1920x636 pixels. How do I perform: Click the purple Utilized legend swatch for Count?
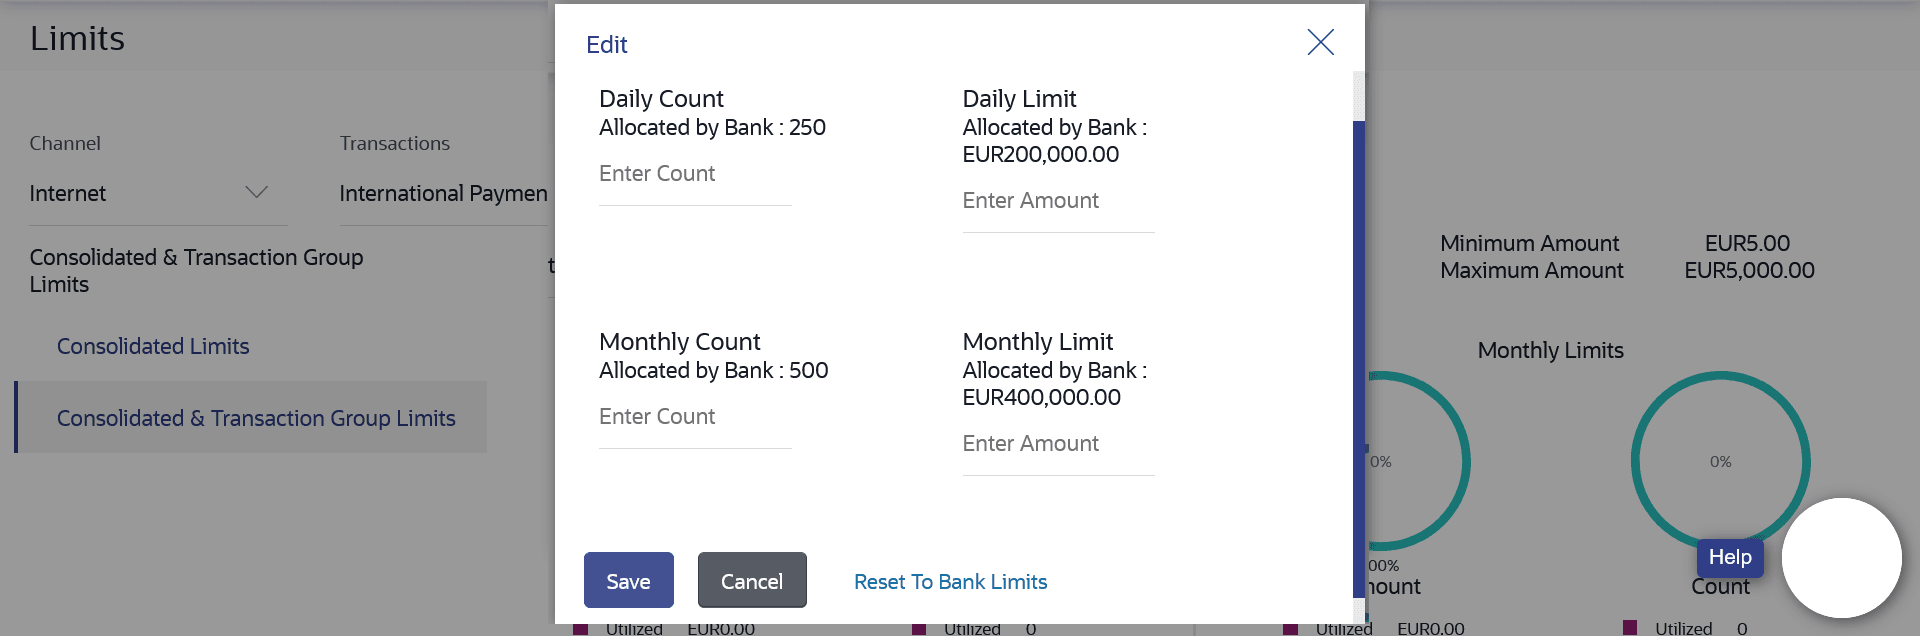click(1630, 628)
